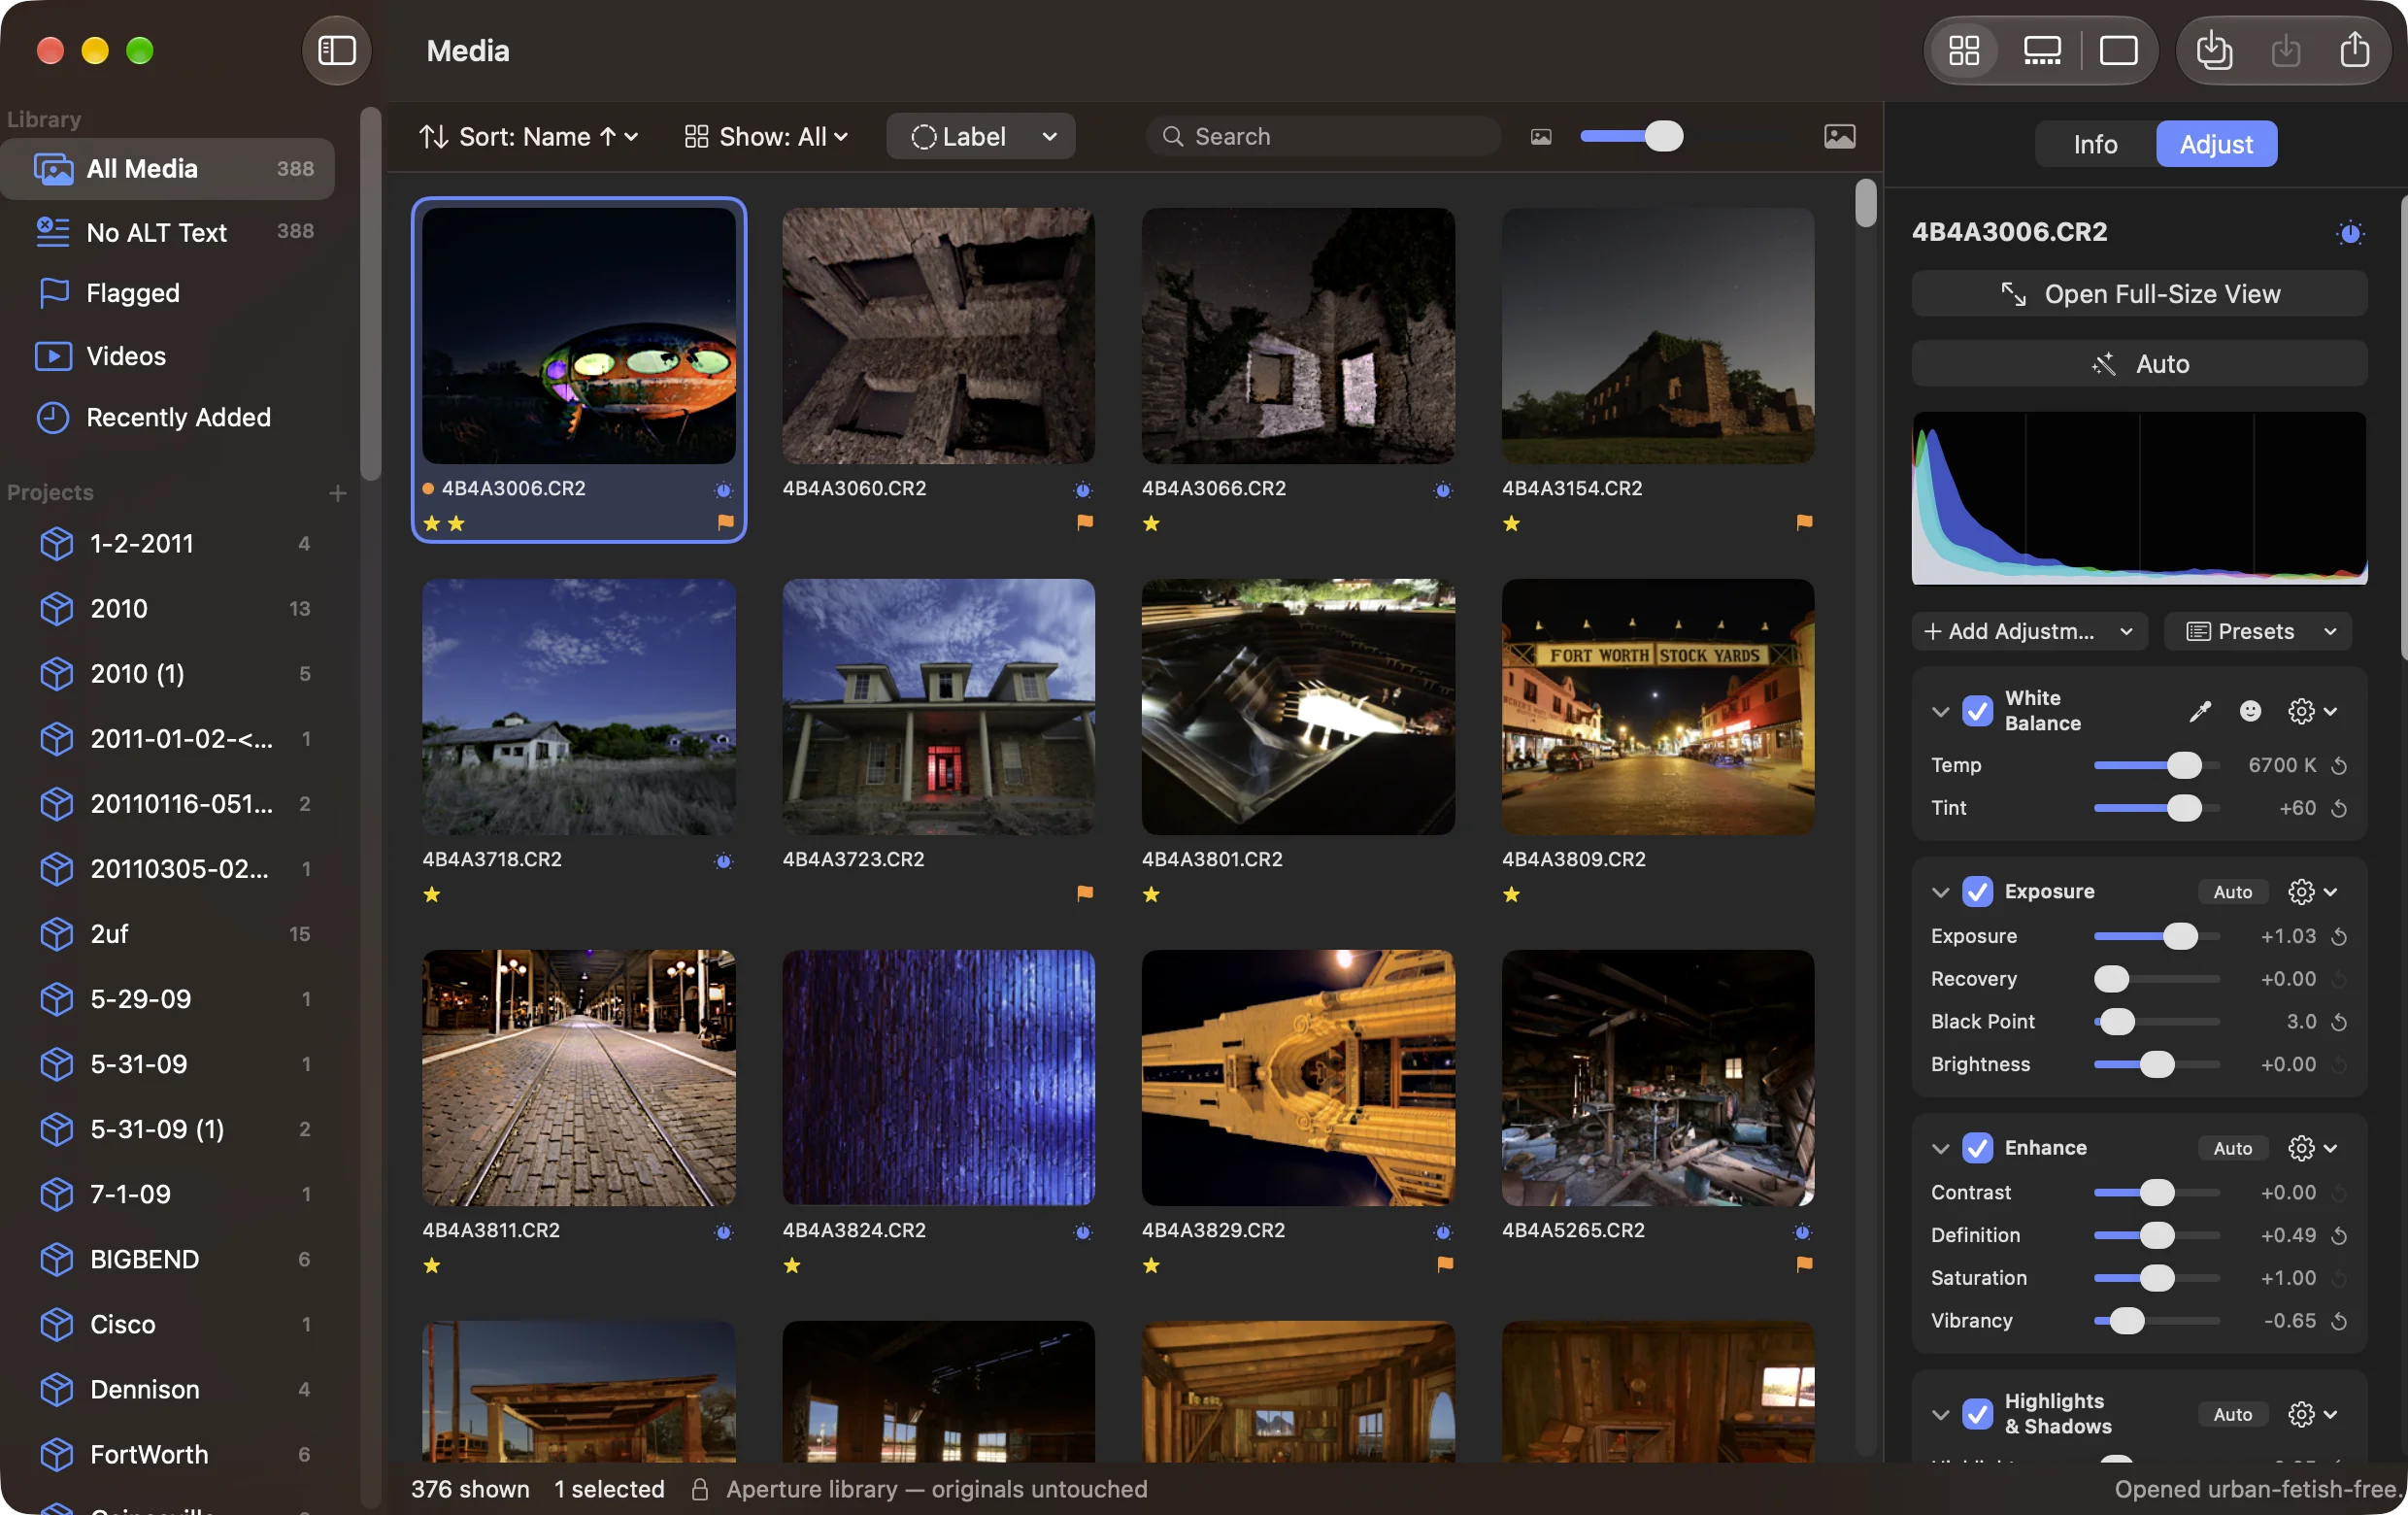Switch to grid view layout
The image size is (2408, 1515).
pyautogui.click(x=1963, y=50)
